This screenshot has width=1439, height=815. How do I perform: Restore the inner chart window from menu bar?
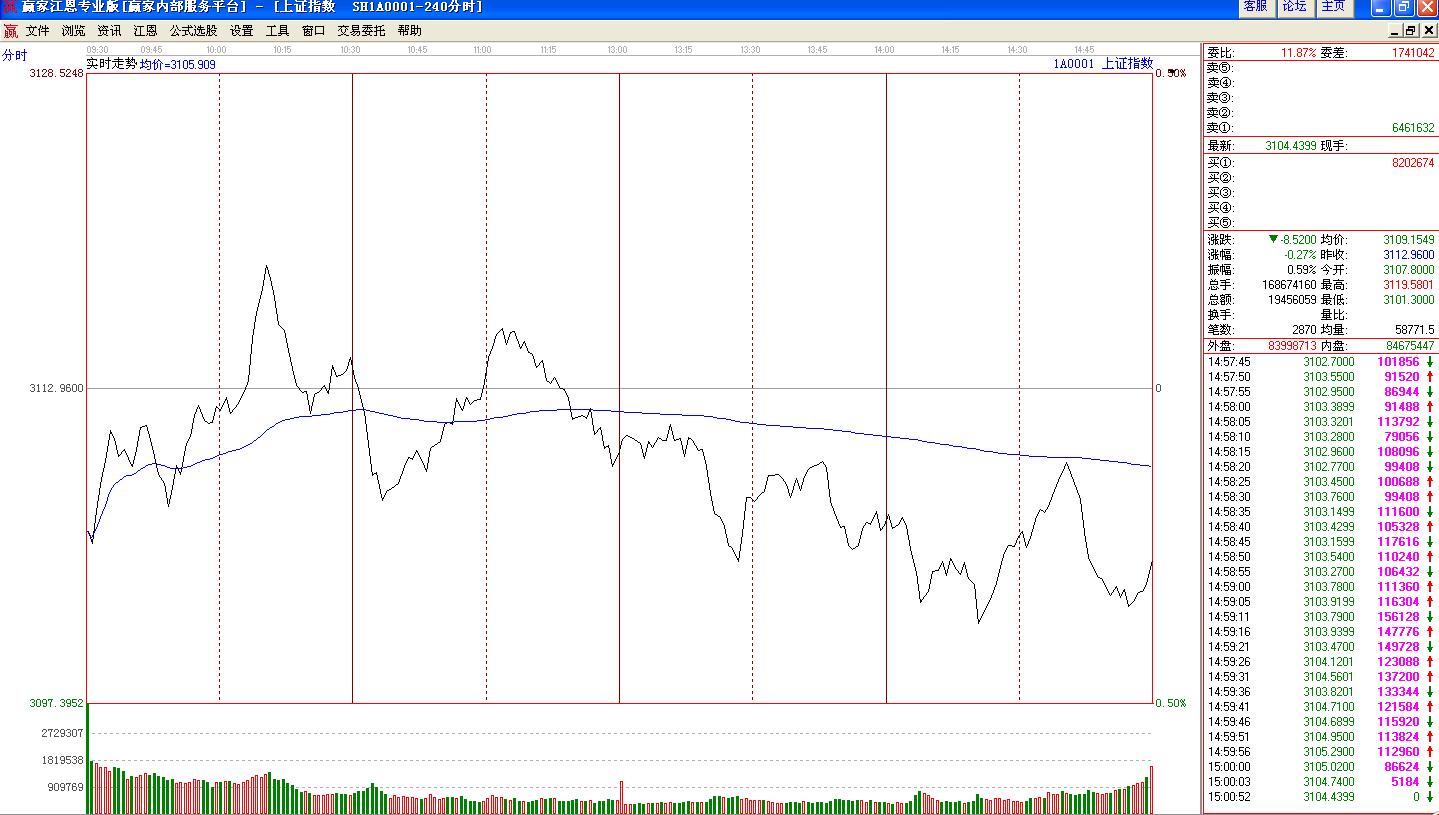(x=1411, y=31)
